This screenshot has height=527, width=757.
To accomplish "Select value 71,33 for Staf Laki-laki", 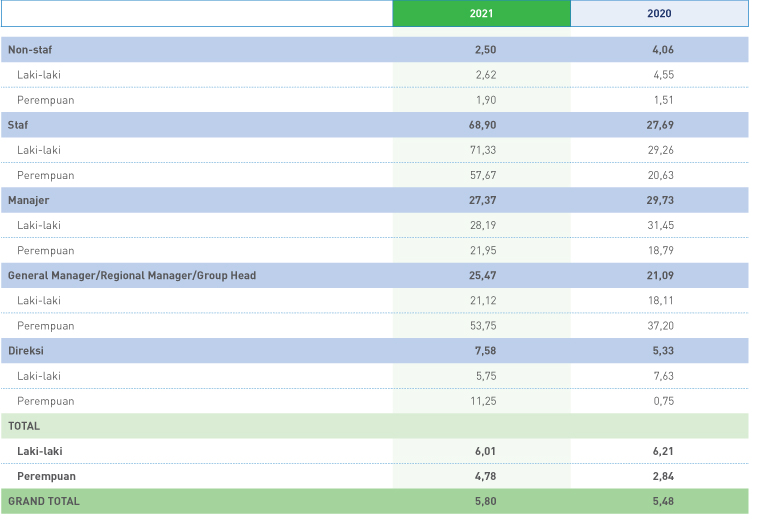I will tap(483, 150).
